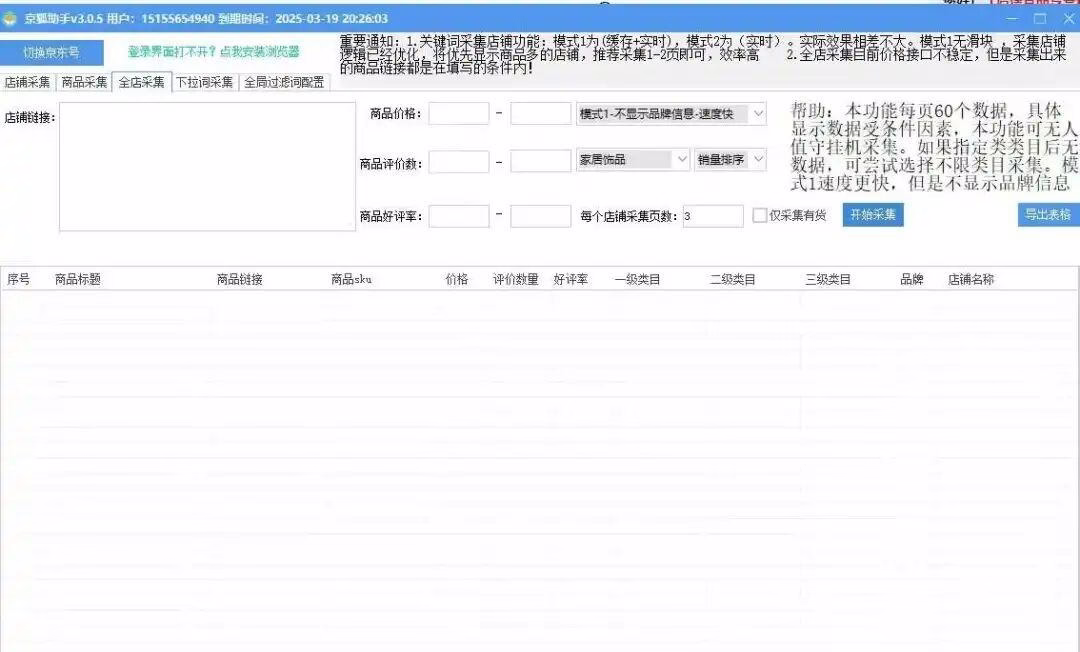Enable the 仅采集有货 checkbox

pos(760,215)
